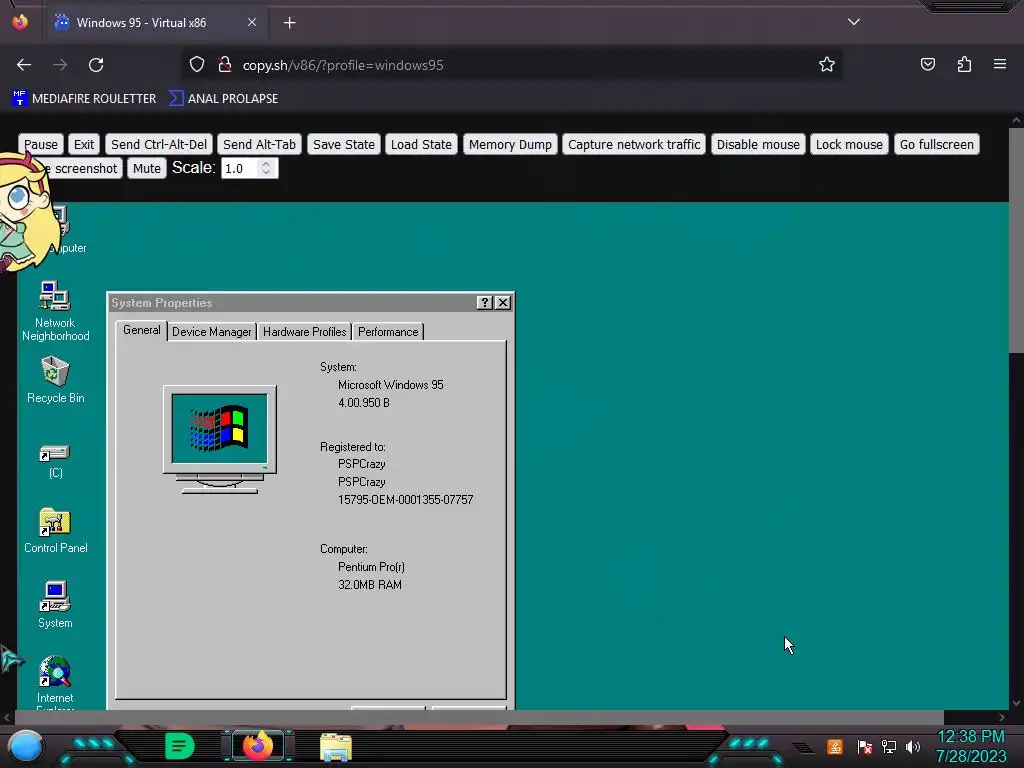
Task: Click the volume speaker tray icon
Action: (x=913, y=746)
